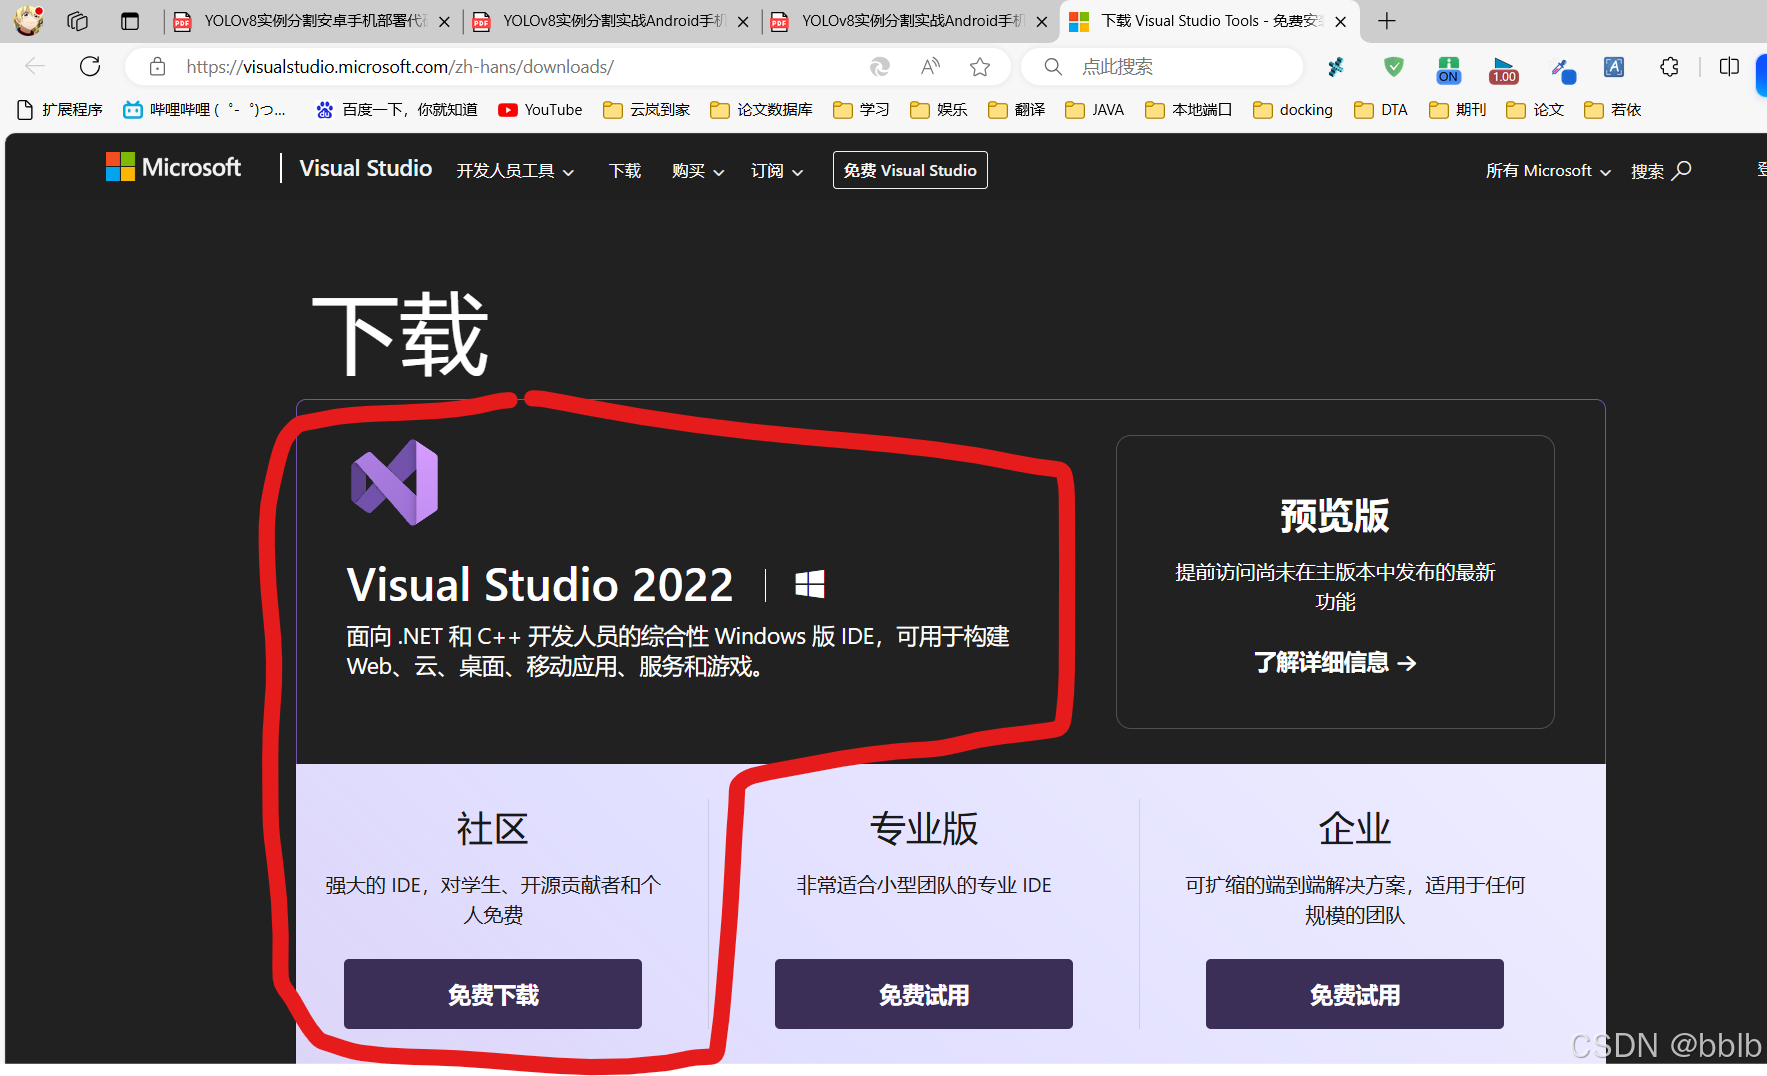The image size is (1767, 1076).
Task: Open the docking bookmark folder
Action: click(x=1293, y=110)
